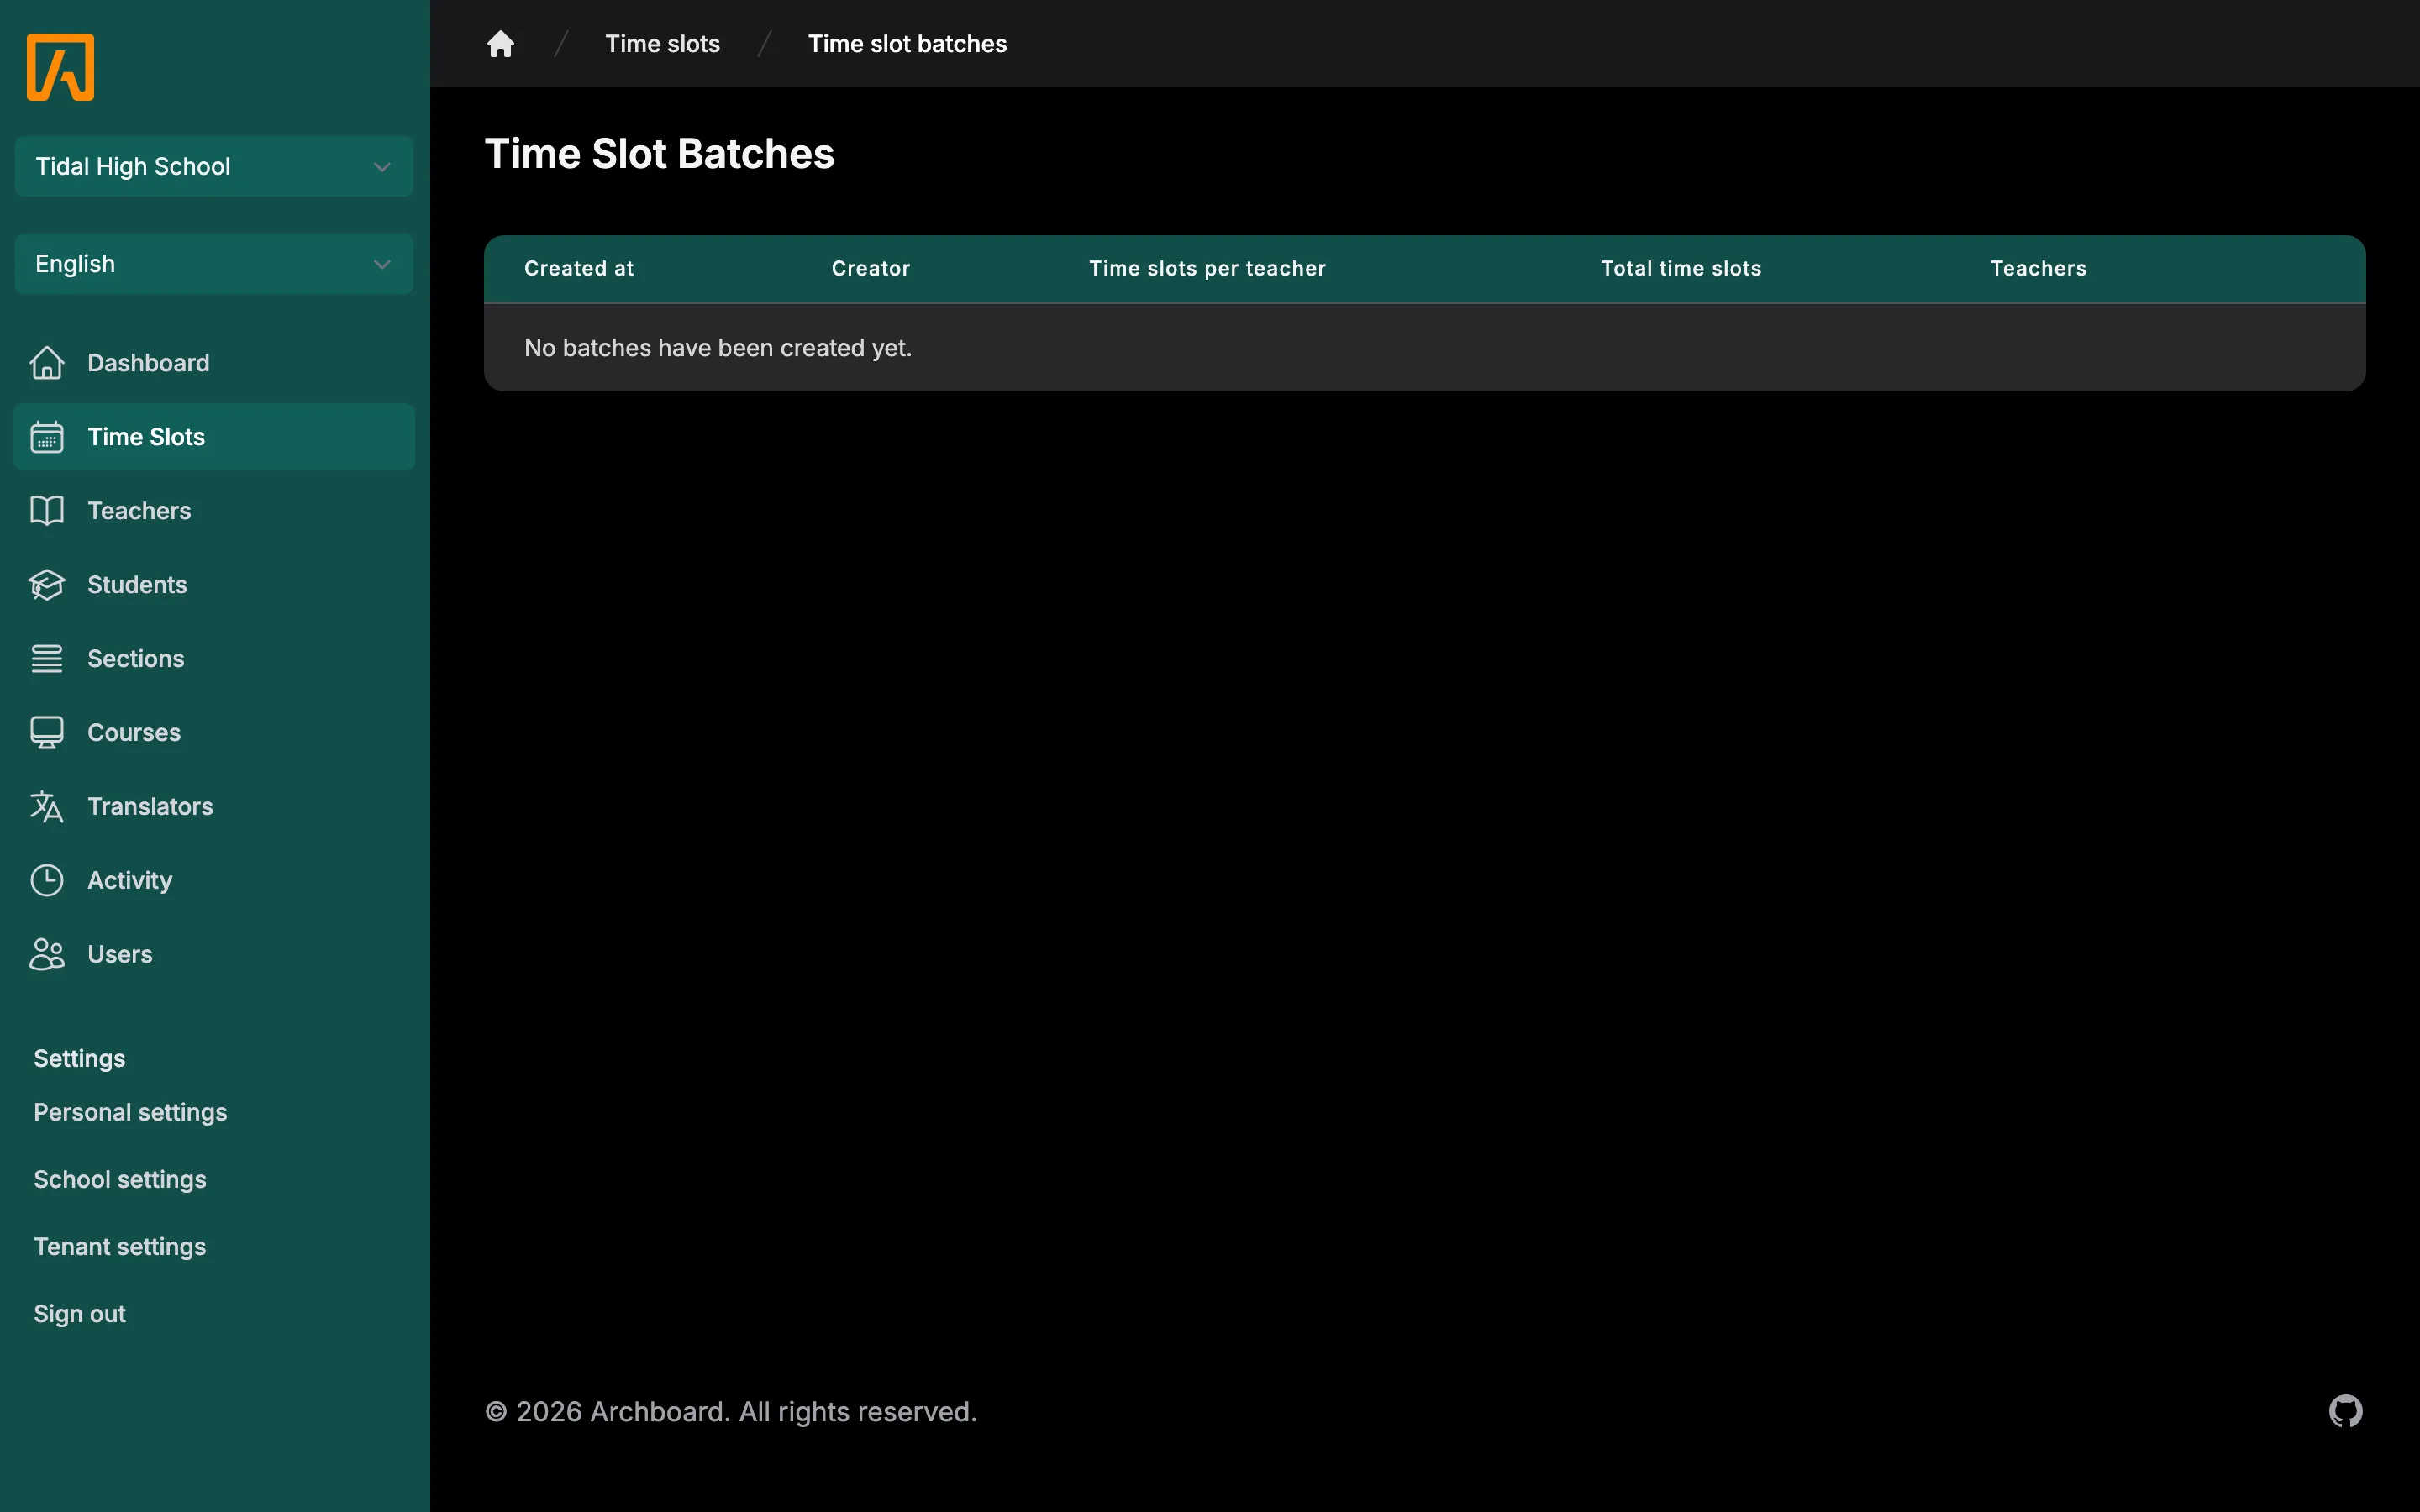
Task: Click the Total time slots column header
Action: coord(1681,268)
